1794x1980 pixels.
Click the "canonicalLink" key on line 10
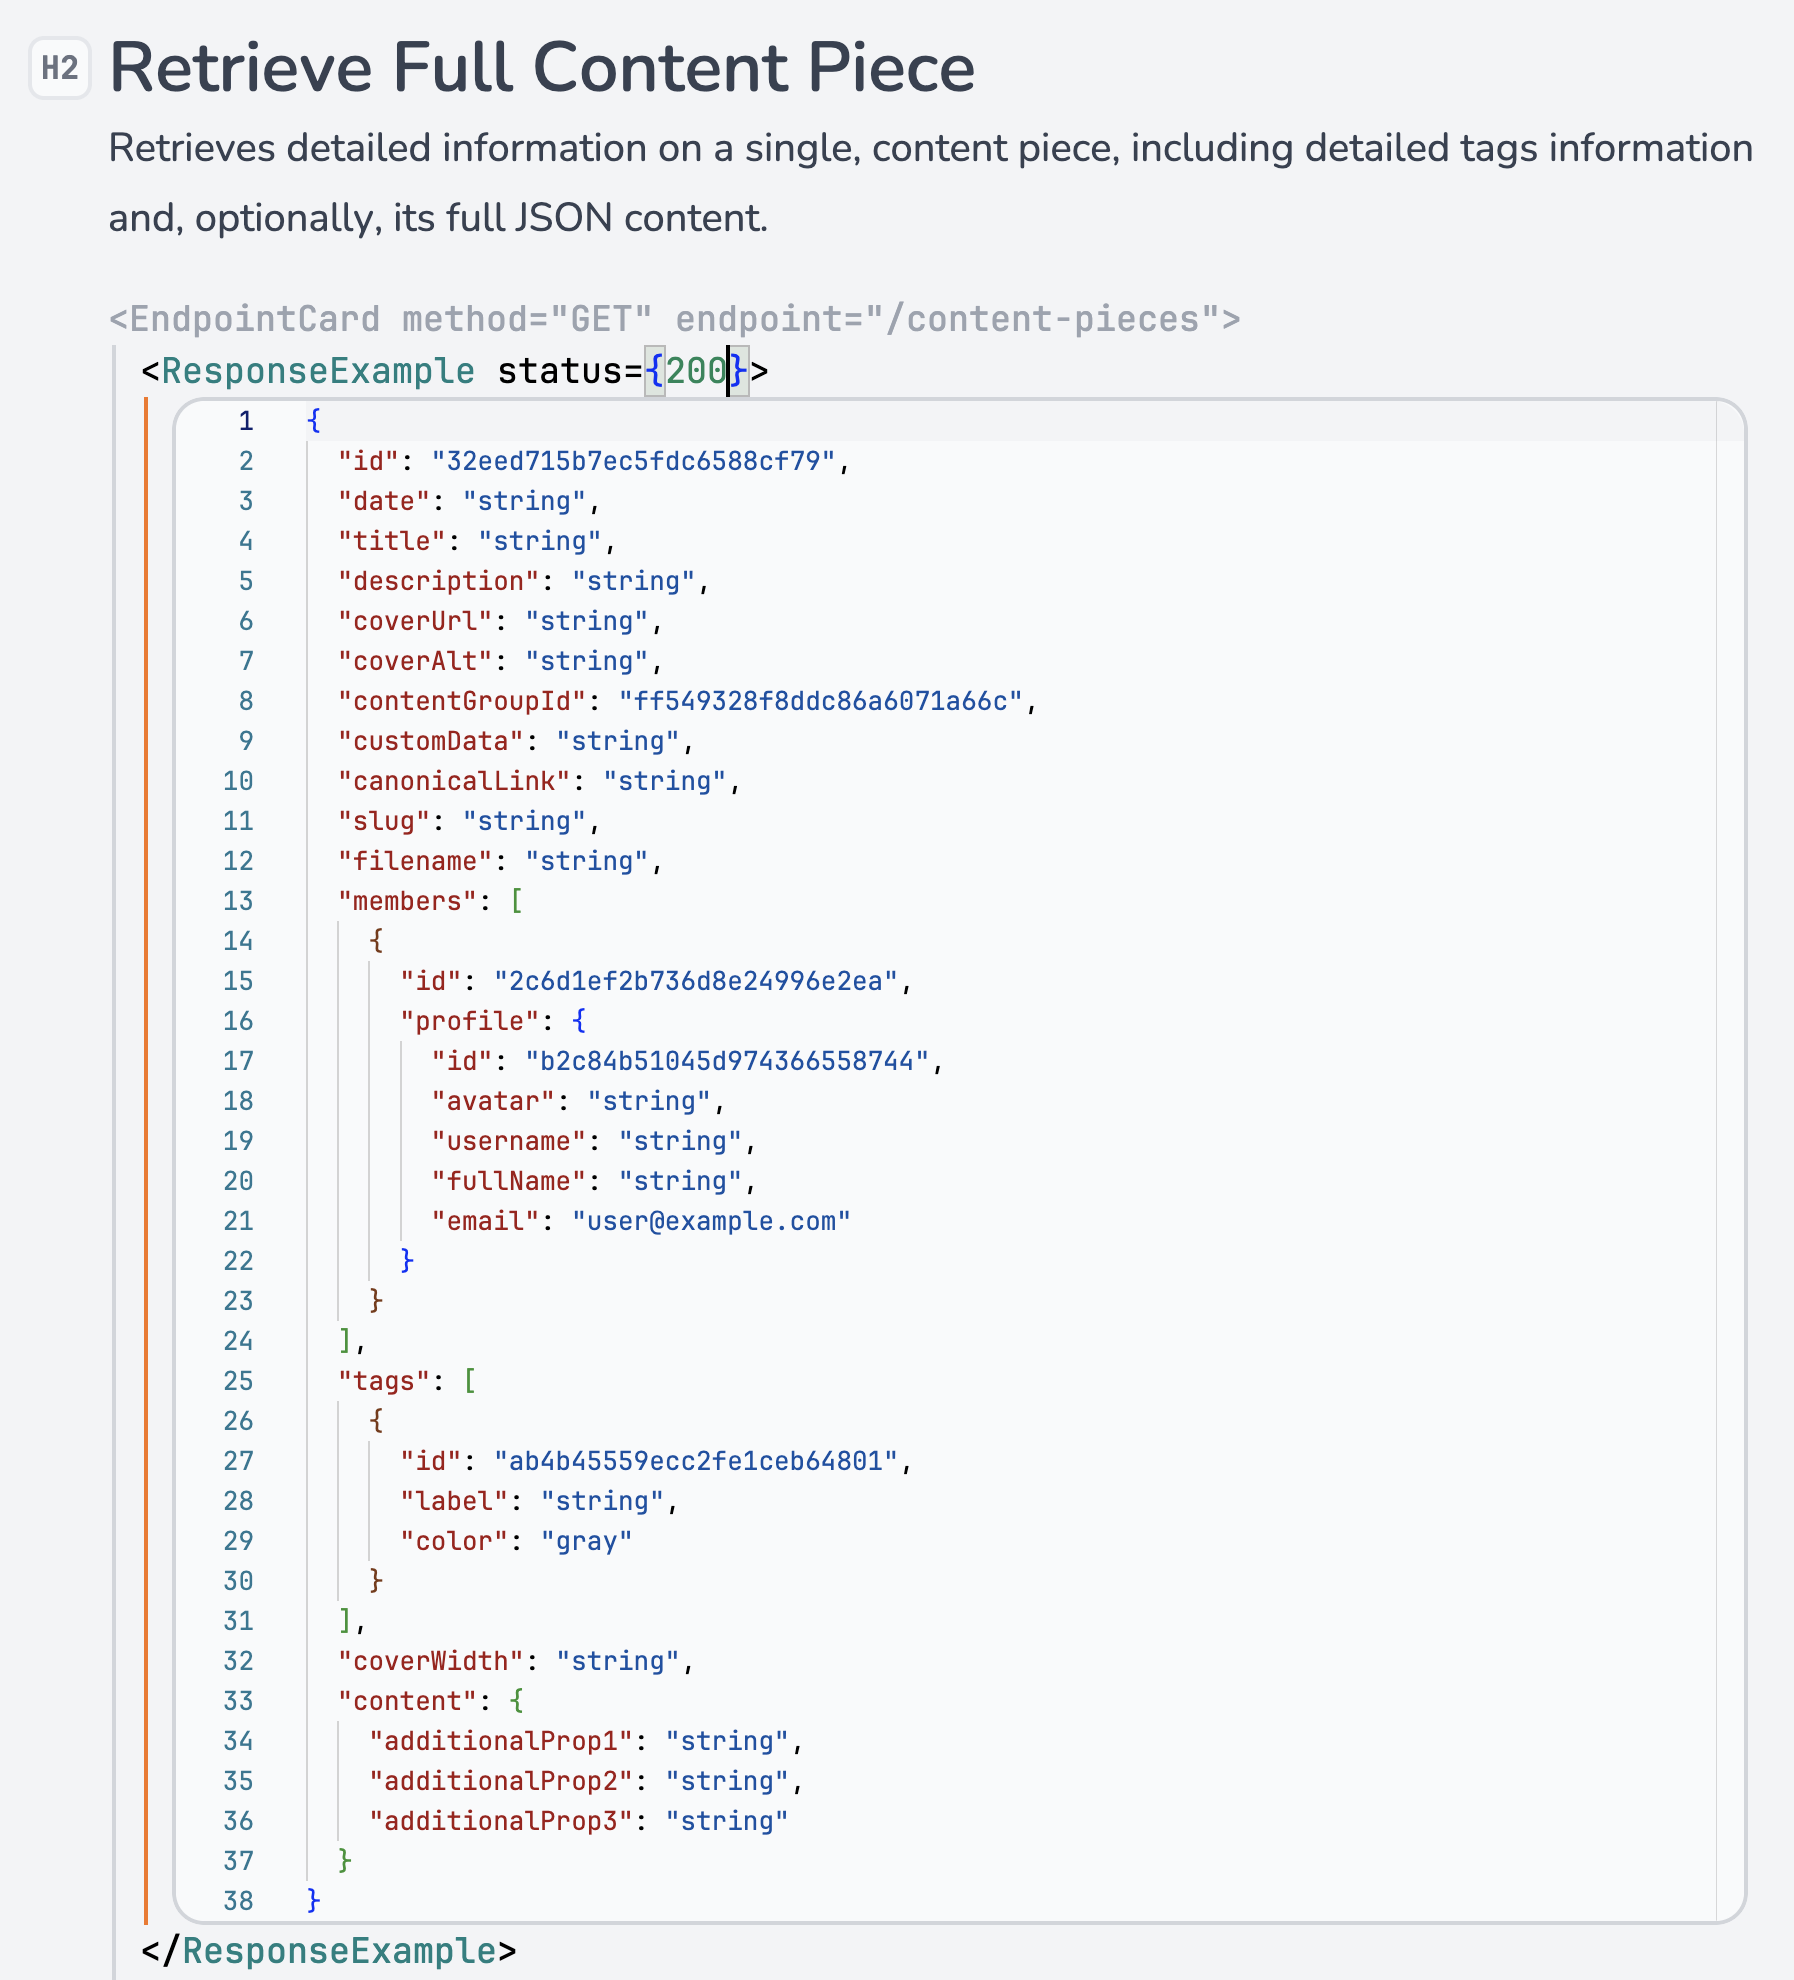[x=454, y=781]
